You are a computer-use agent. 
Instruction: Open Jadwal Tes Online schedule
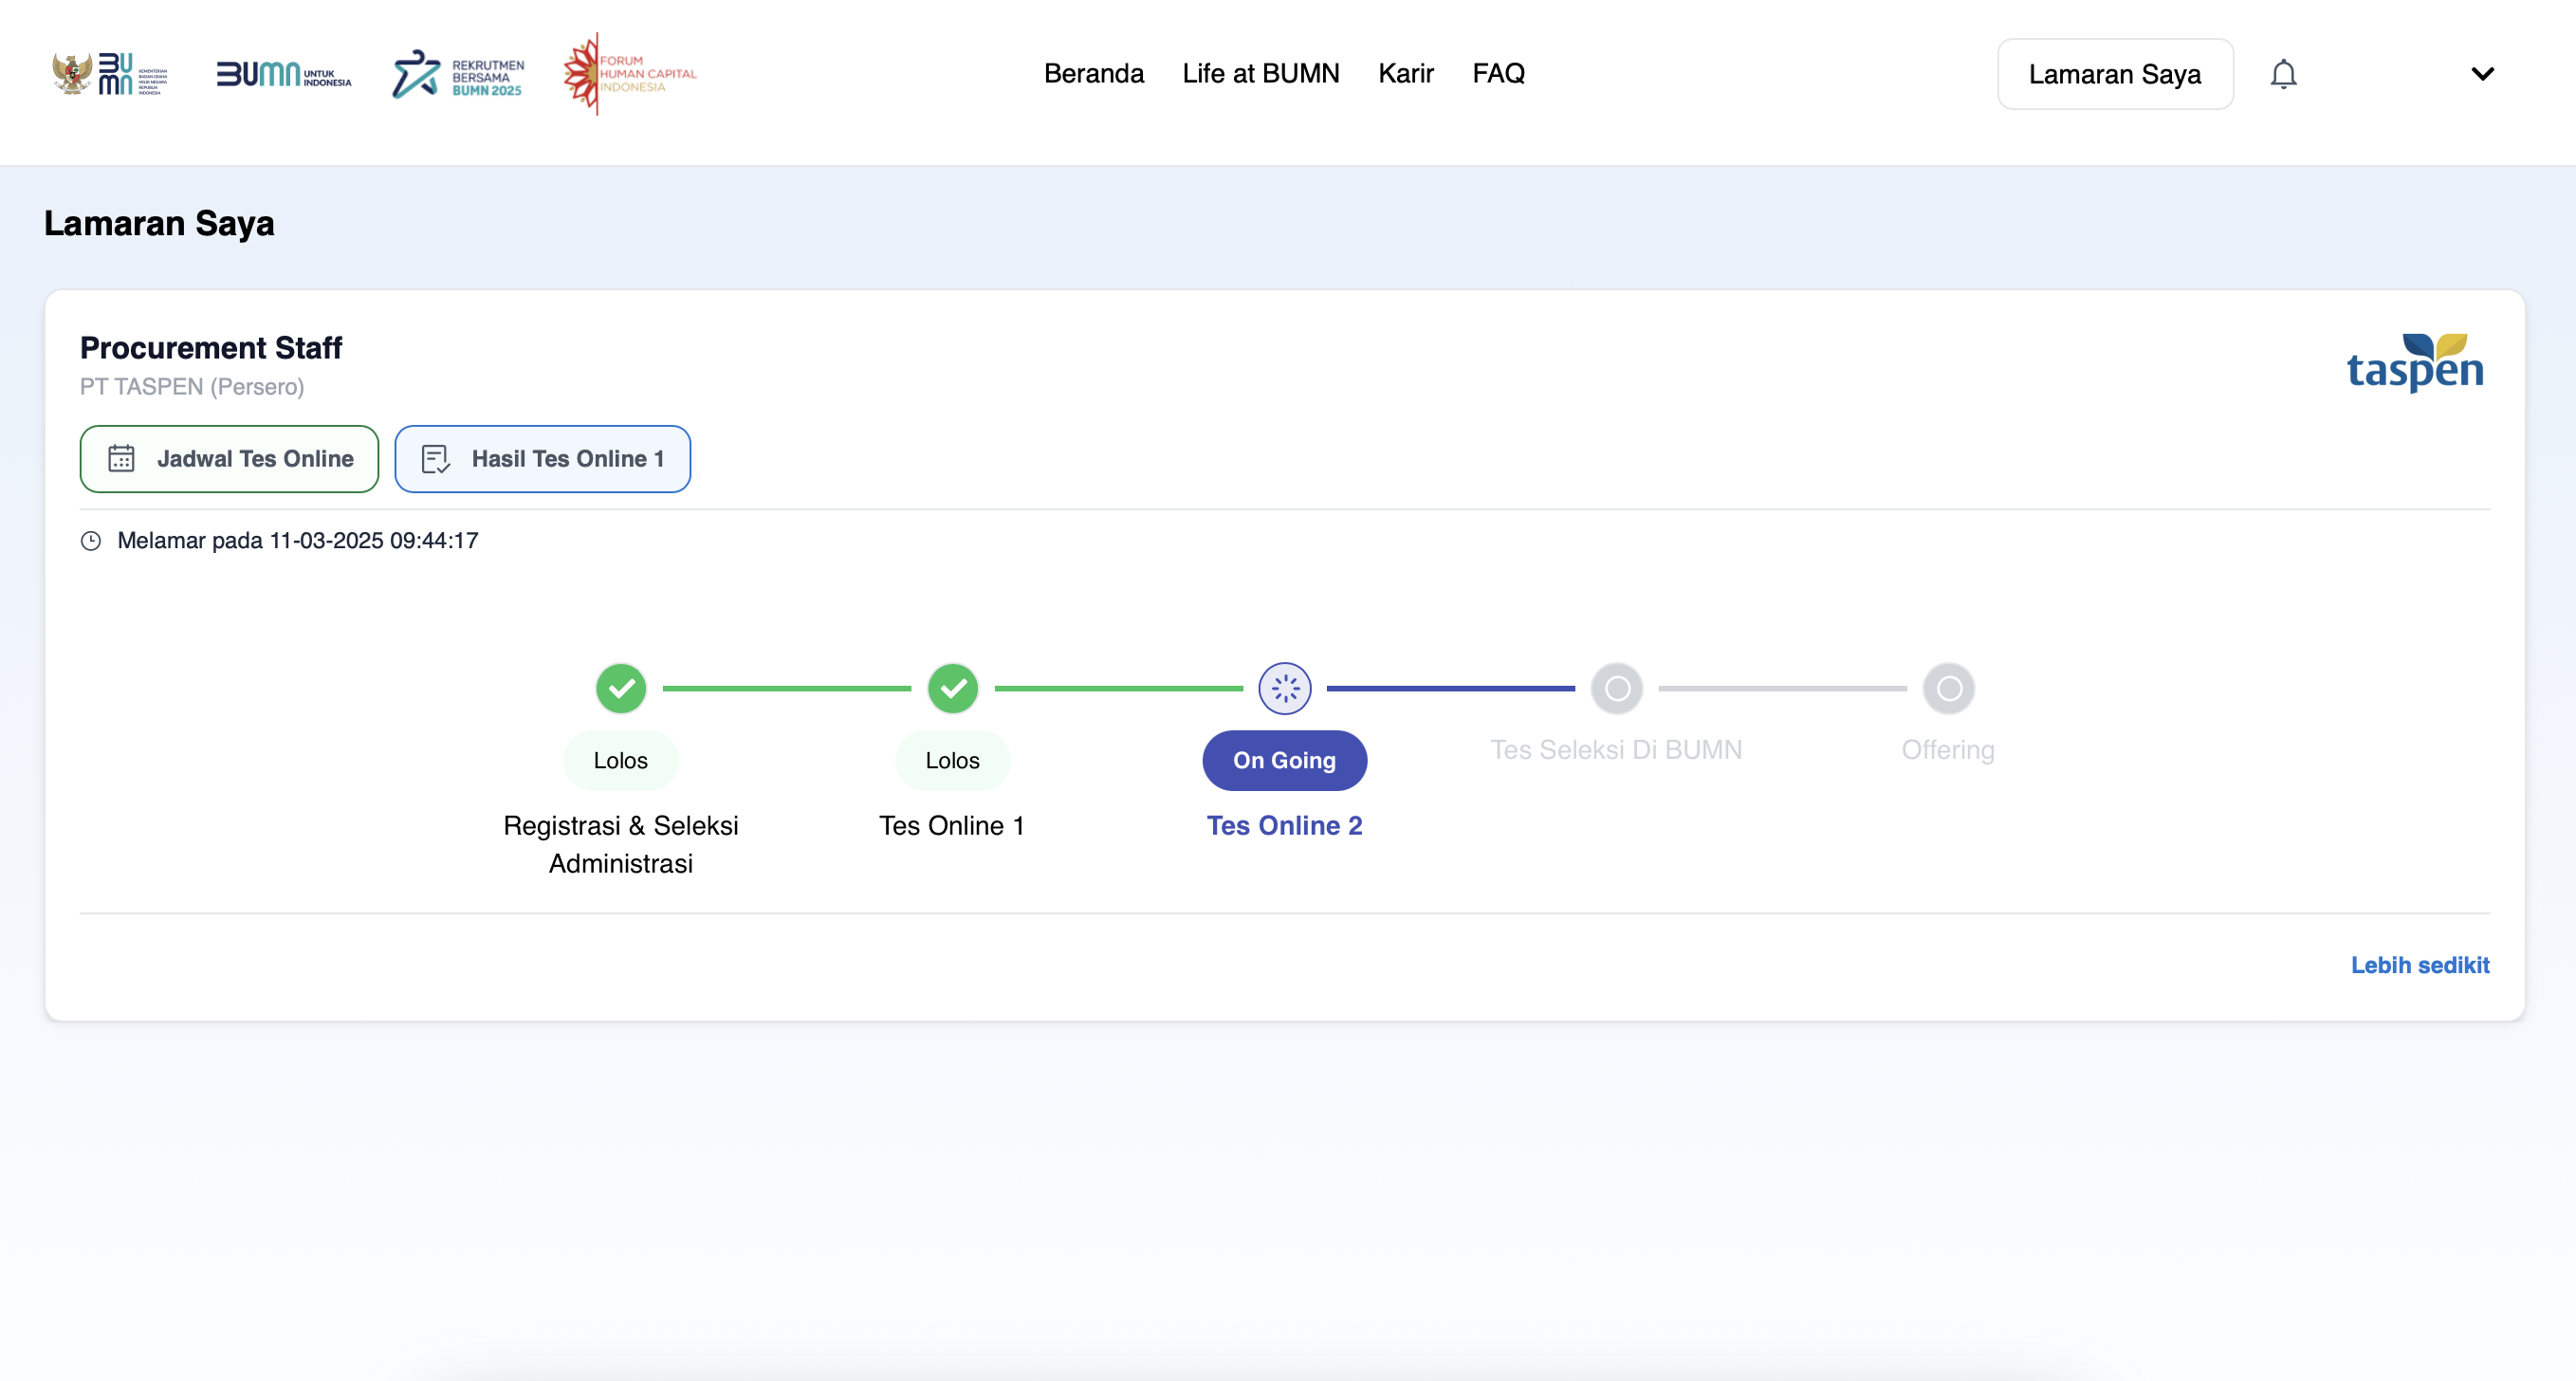click(229, 459)
